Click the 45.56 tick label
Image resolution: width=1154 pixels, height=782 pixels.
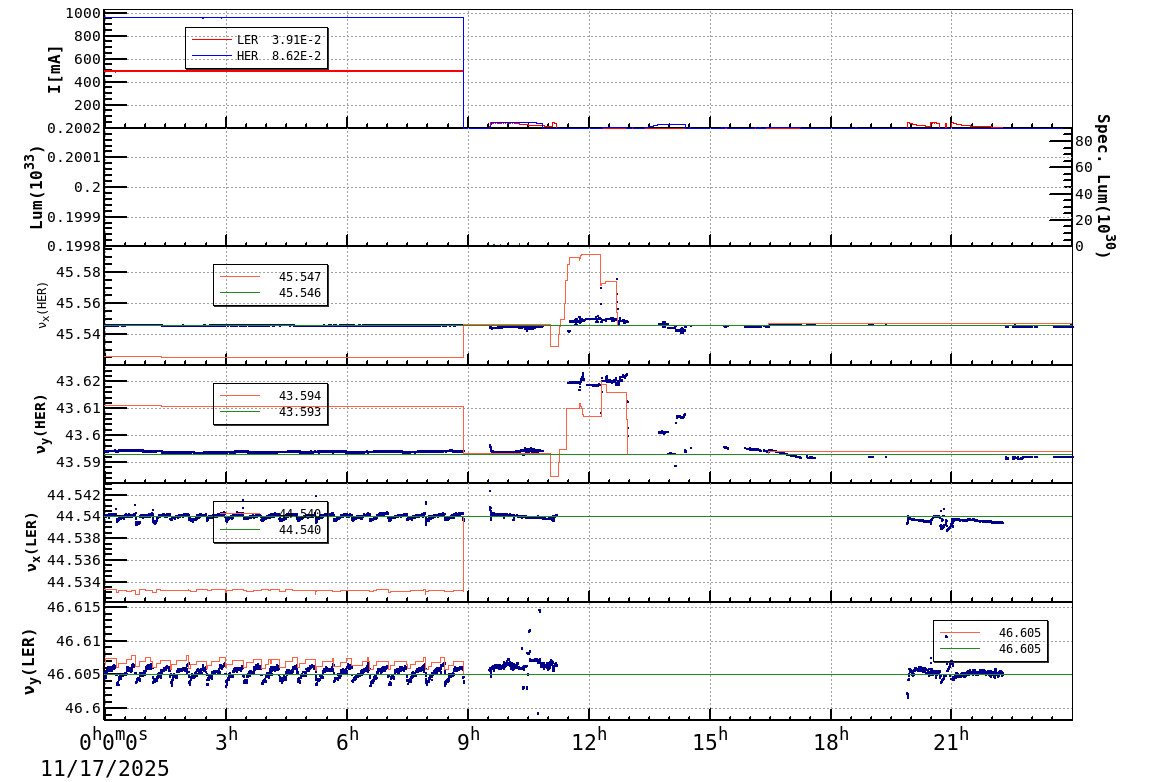click(79, 303)
